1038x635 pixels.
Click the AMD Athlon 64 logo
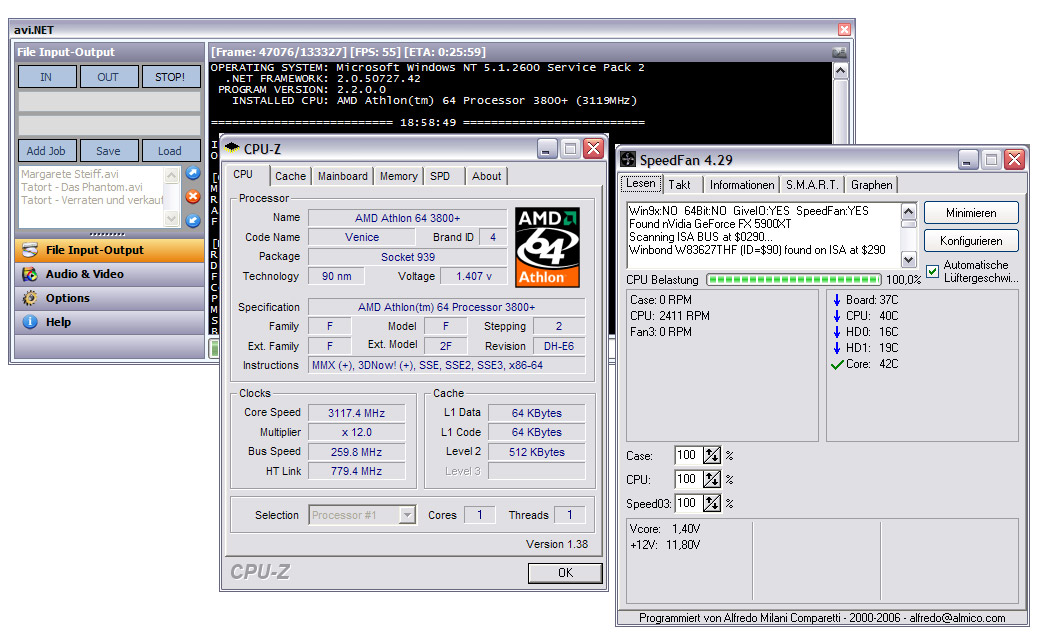click(547, 247)
